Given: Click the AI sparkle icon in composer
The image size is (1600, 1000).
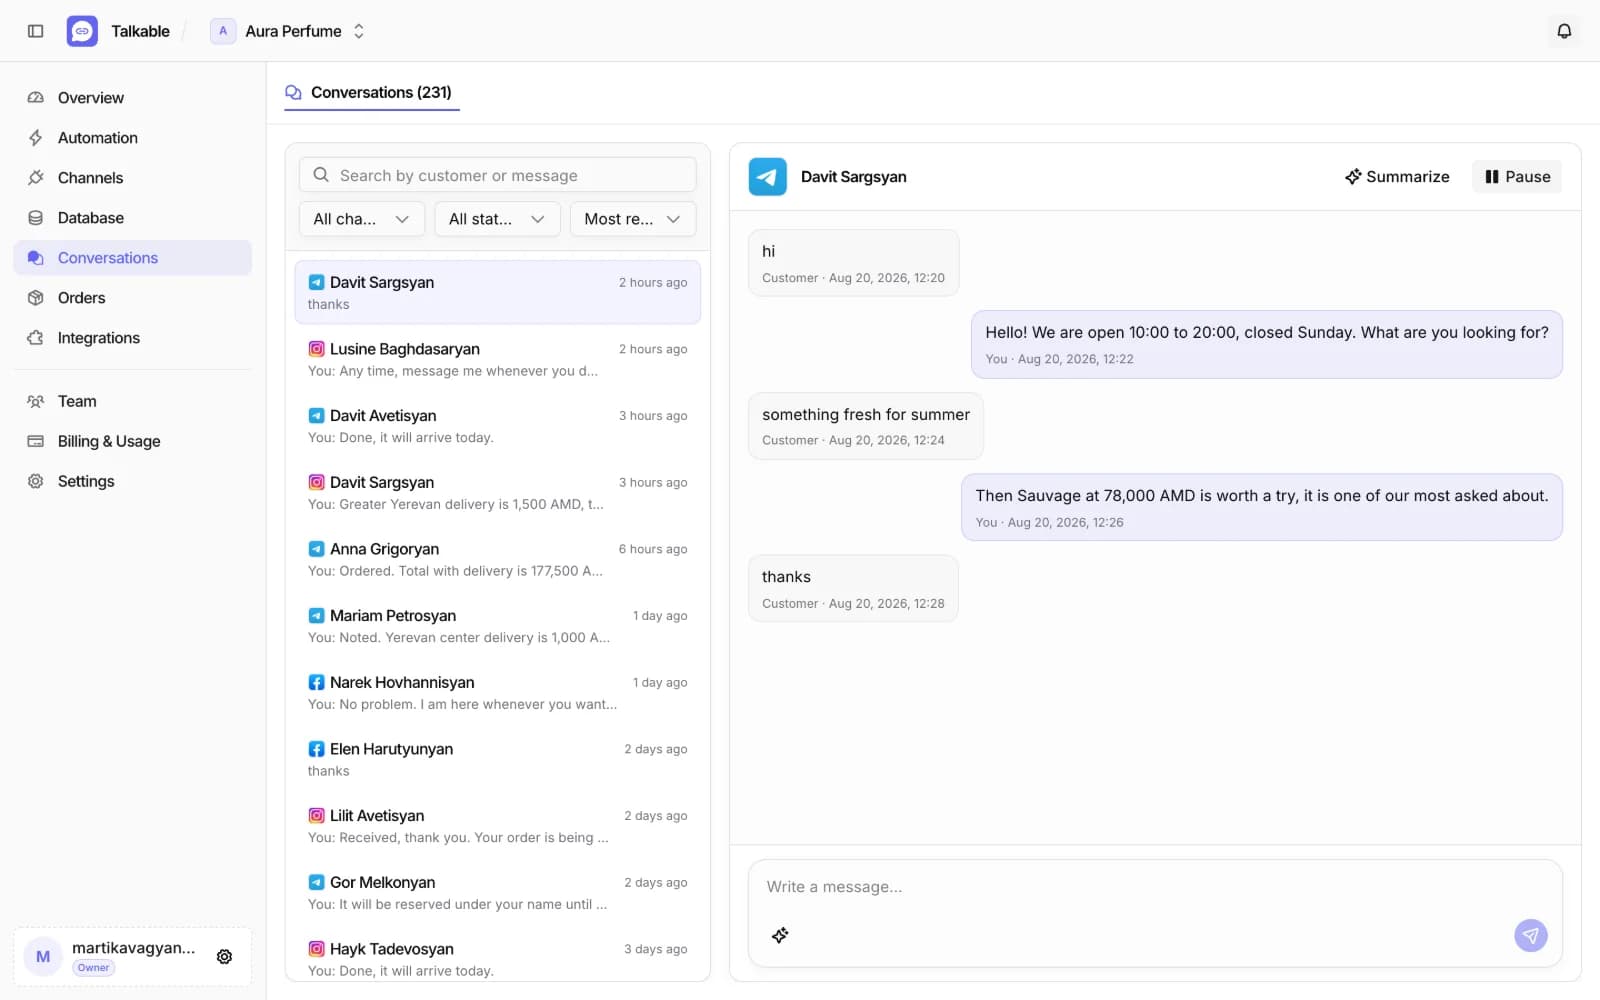Looking at the screenshot, I should click(x=780, y=935).
